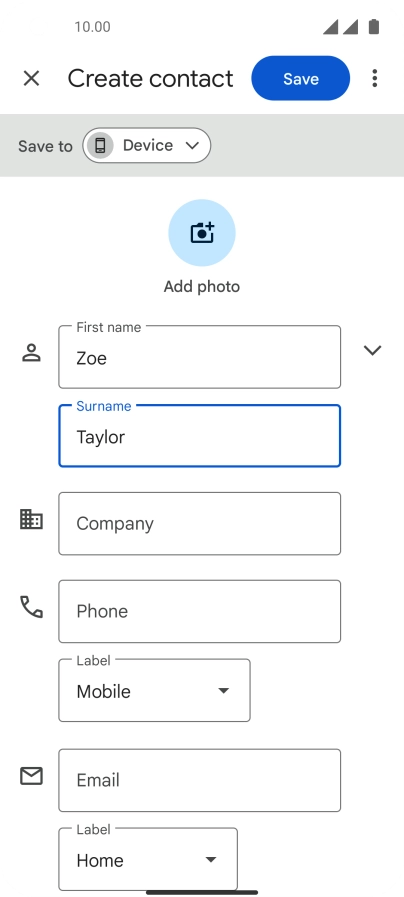This screenshot has height=897, width=404.
Task: Expand name fields with the chevron arrow
Action: point(373,350)
